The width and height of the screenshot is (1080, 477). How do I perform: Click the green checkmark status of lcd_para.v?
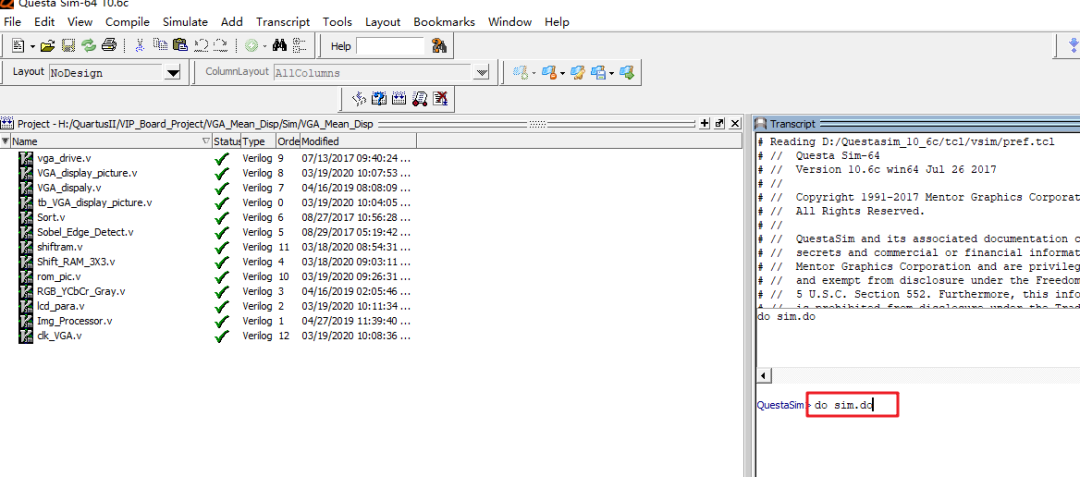tap(222, 306)
